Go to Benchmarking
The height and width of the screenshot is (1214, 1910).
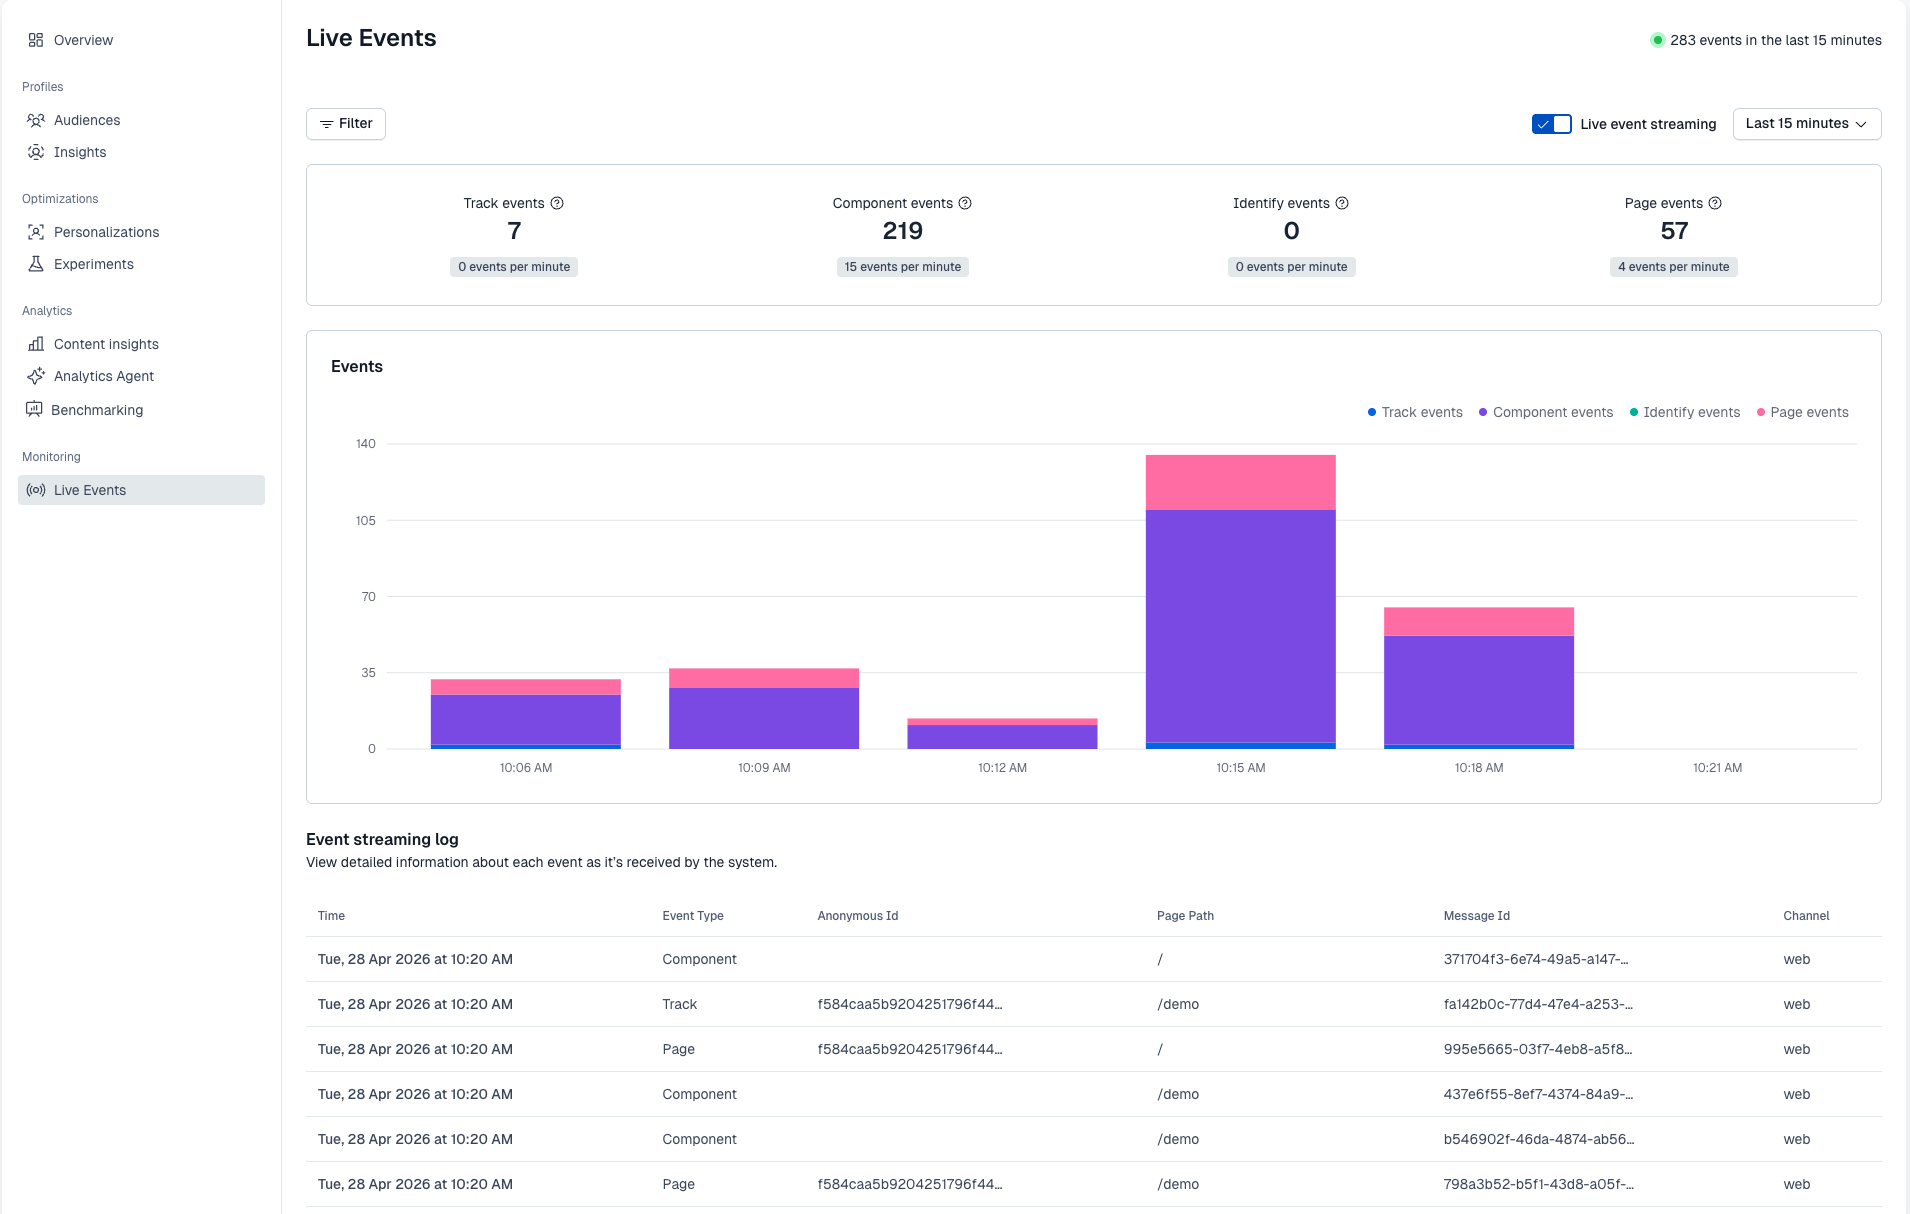coord(141,410)
